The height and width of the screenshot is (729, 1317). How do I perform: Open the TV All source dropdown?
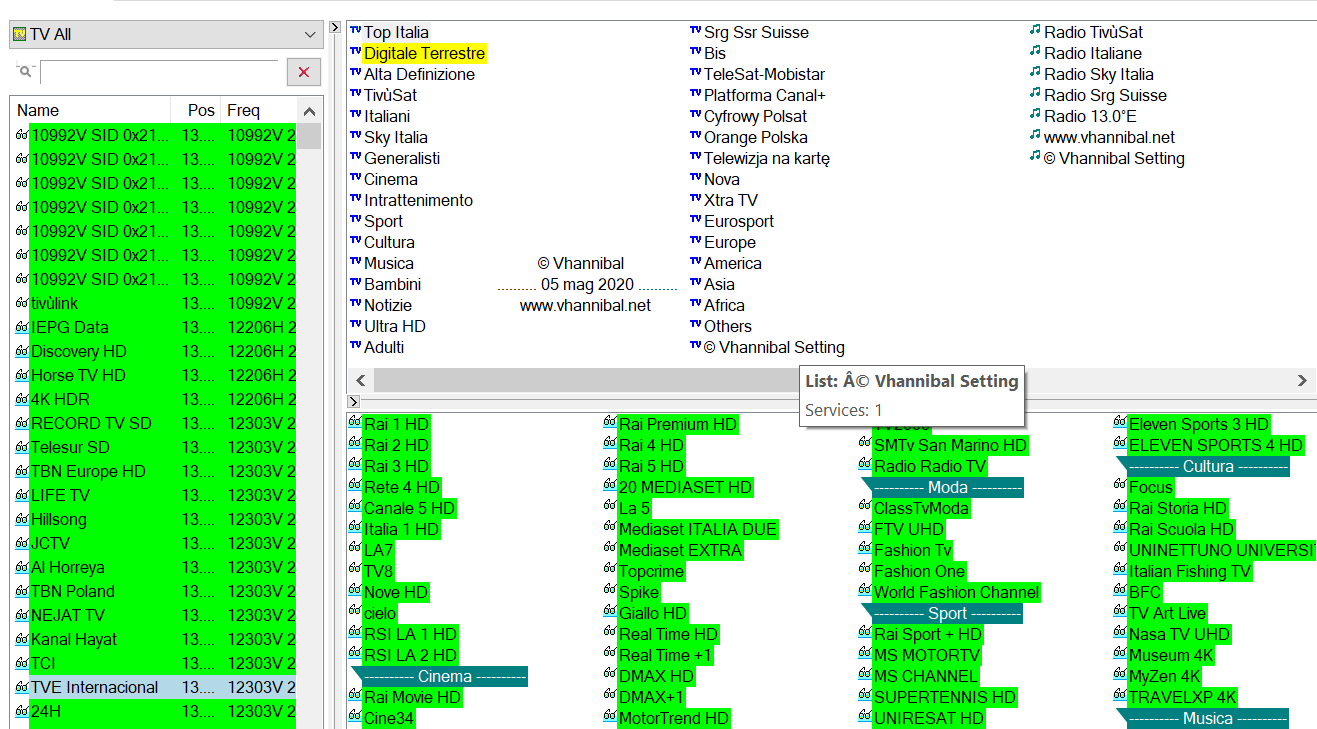[308, 33]
